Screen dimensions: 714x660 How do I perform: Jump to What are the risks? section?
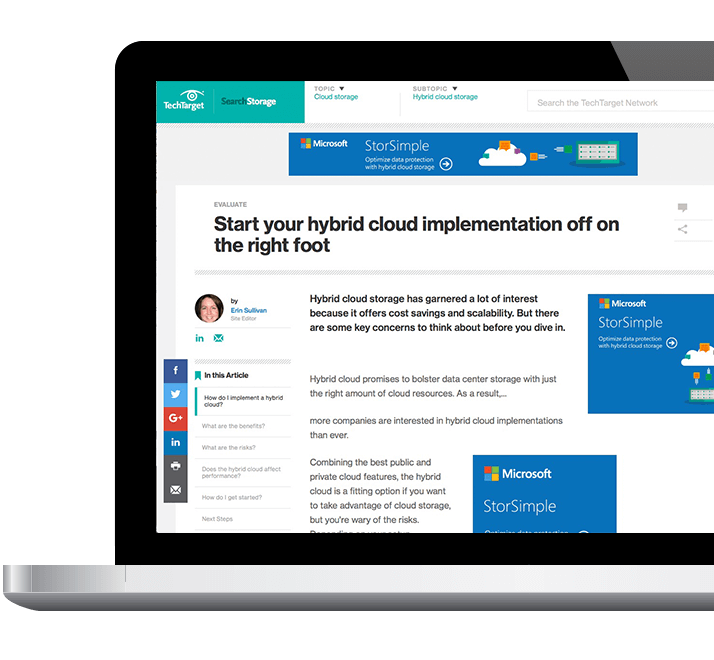[x=229, y=447]
